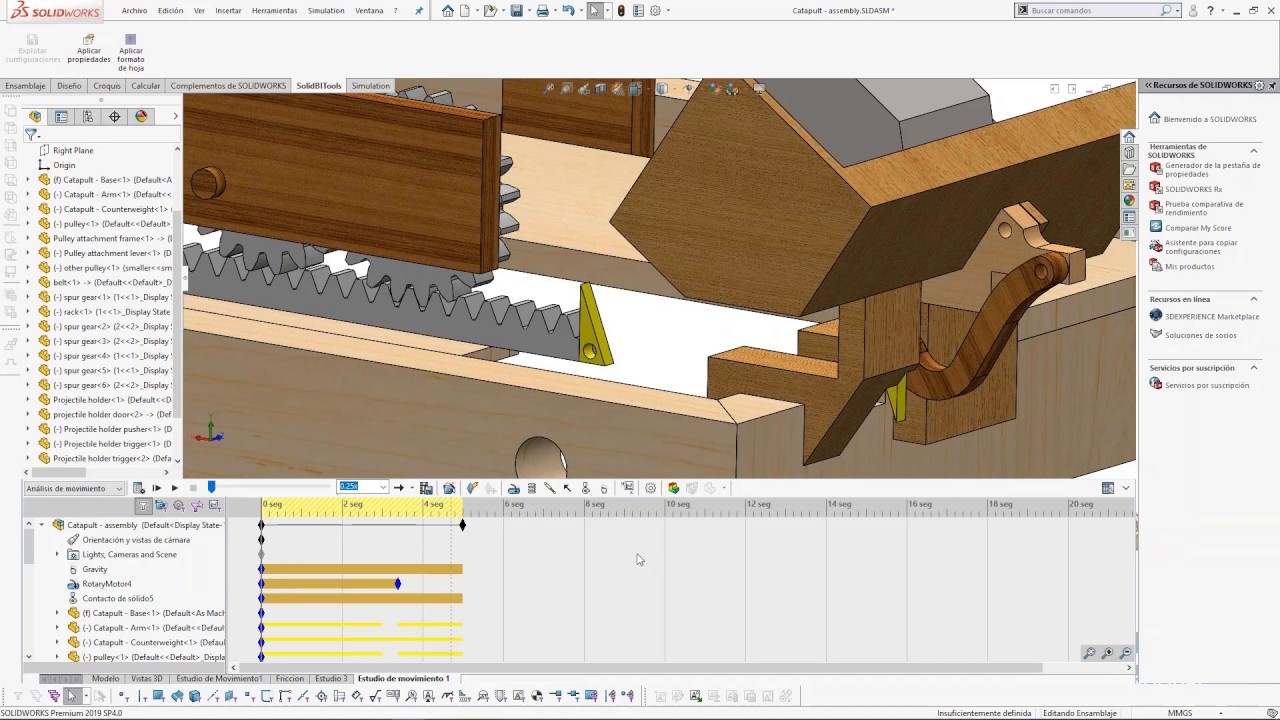The image size is (1280, 720).
Task: Open Motion Study Properties gear
Action: 651,488
